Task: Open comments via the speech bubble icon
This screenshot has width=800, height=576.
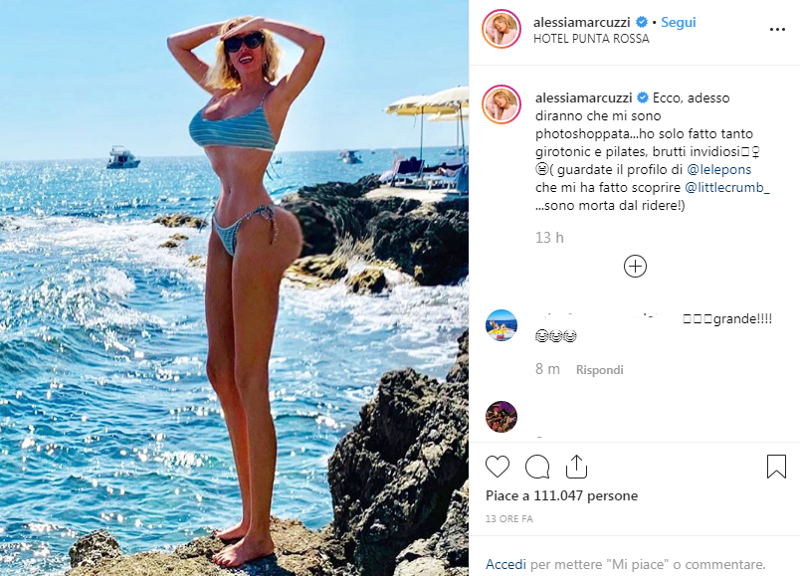Action: (537, 466)
